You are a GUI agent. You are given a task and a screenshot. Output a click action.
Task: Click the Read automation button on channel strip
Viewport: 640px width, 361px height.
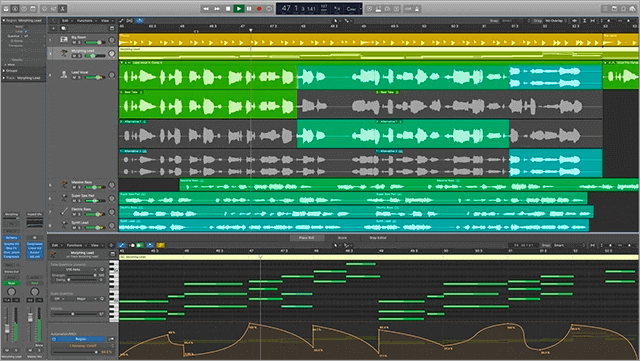pos(11,283)
